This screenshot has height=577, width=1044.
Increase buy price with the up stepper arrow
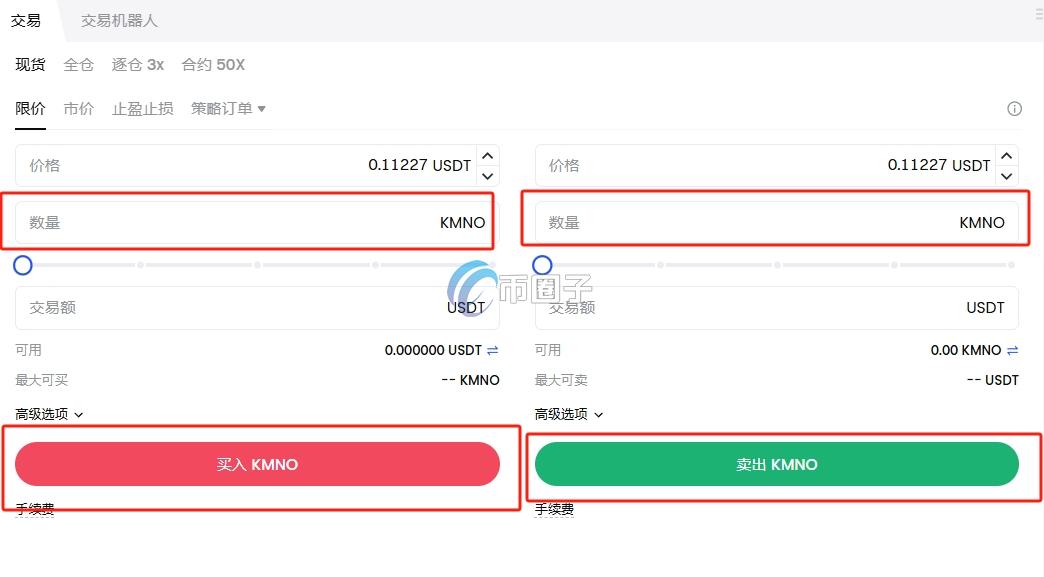pos(487,155)
